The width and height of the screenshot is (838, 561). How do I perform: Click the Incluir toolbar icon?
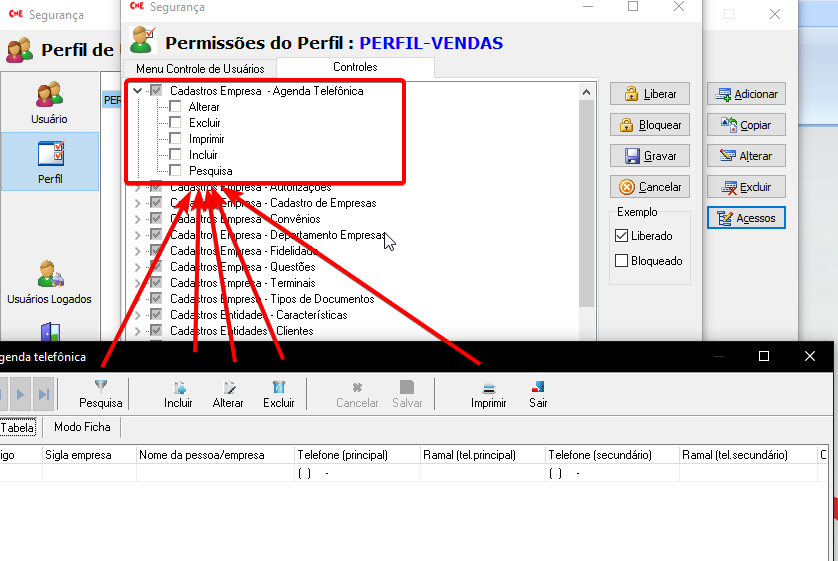click(179, 387)
